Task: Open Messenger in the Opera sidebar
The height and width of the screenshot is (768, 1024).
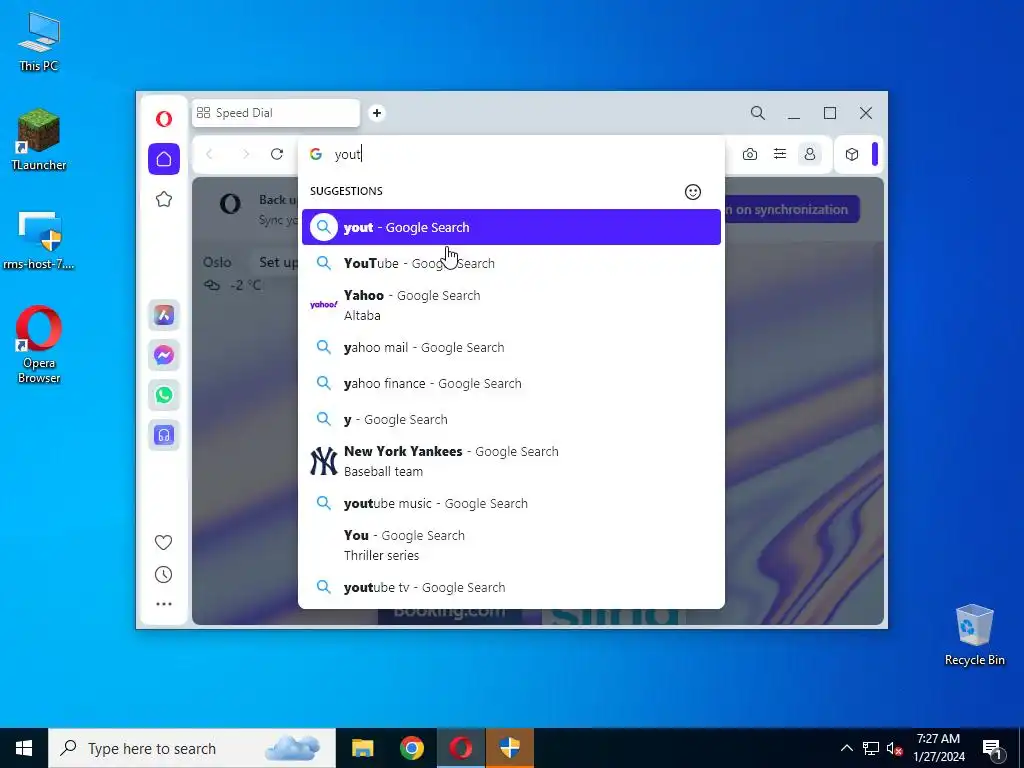Action: click(164, 355)
